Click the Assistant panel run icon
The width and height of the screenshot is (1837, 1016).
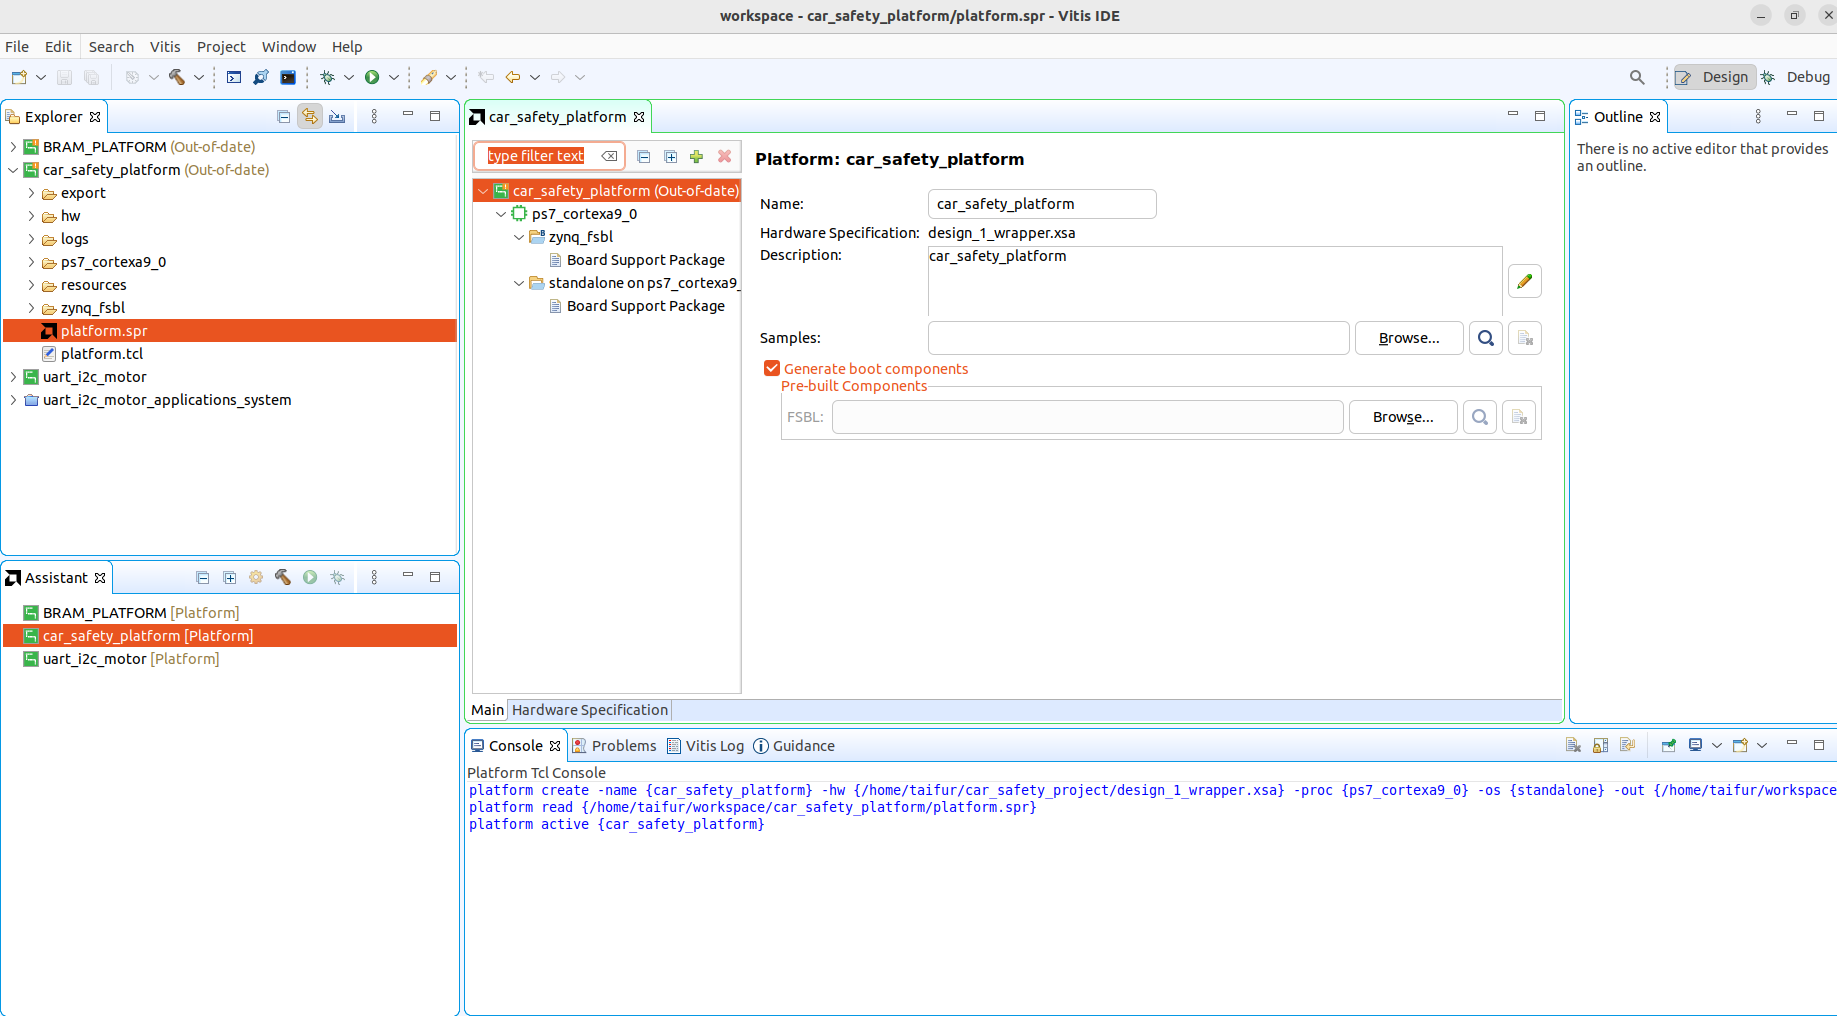point(310,578)
